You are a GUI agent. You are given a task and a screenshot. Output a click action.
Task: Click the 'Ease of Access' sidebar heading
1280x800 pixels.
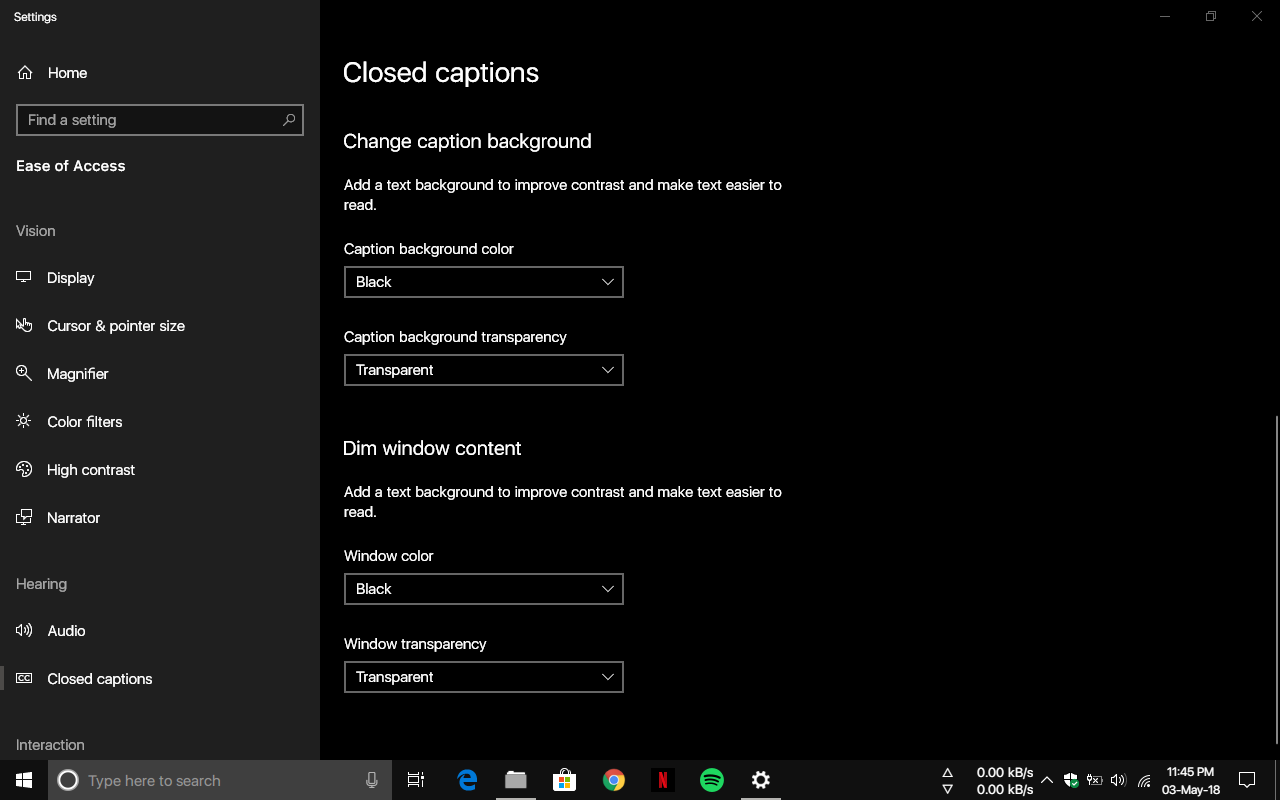click(71, 166)
